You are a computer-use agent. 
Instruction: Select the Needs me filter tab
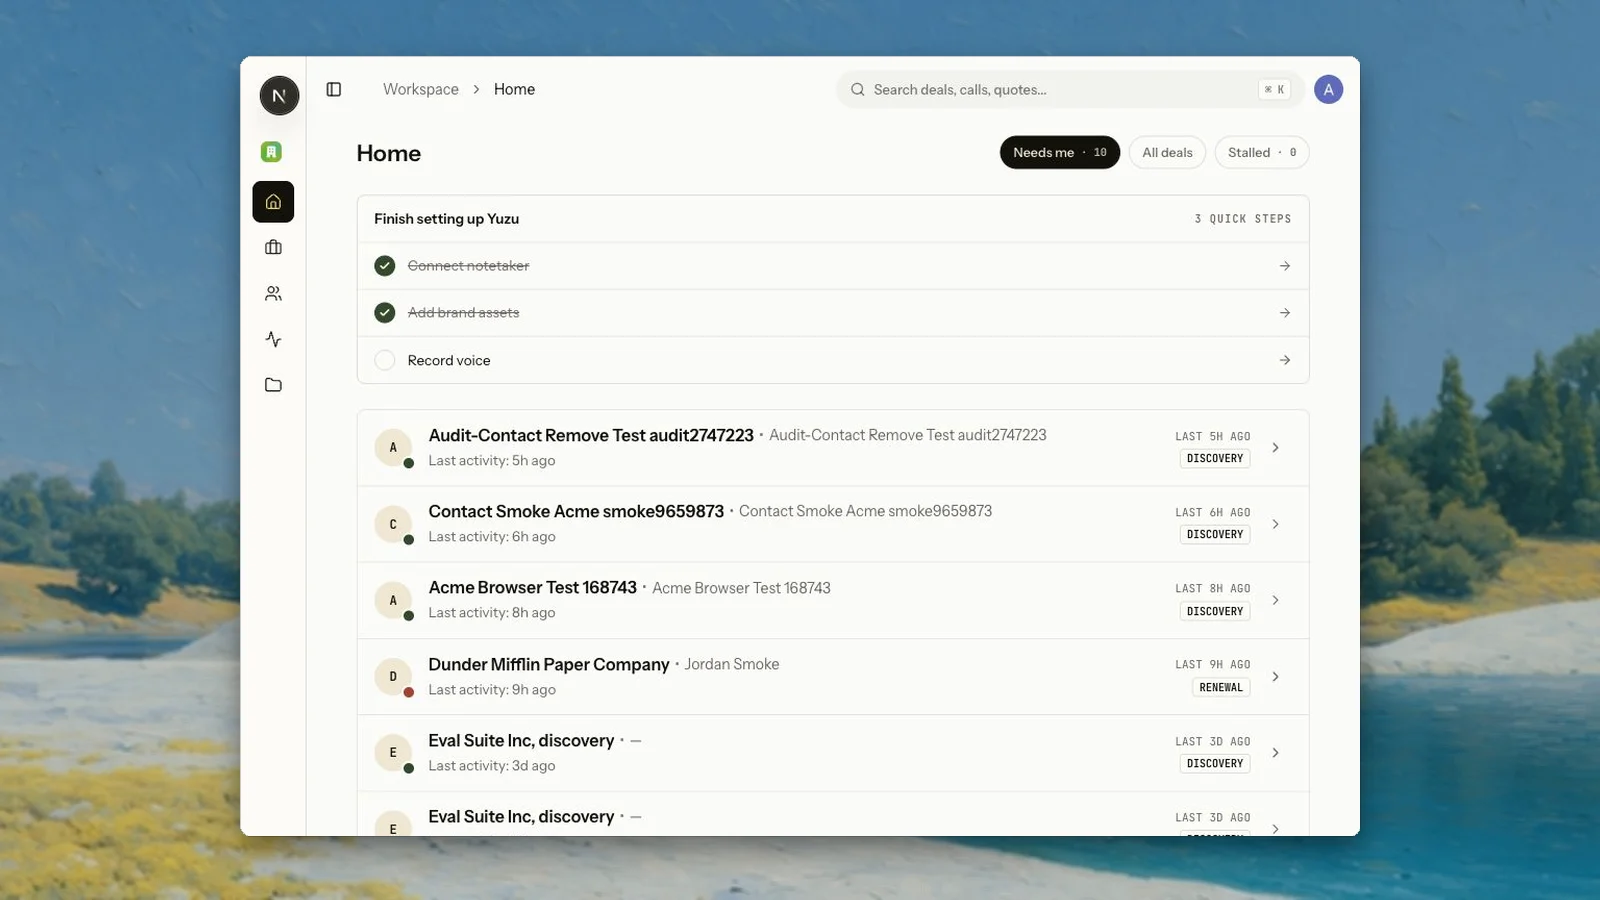coord(1059,152)
